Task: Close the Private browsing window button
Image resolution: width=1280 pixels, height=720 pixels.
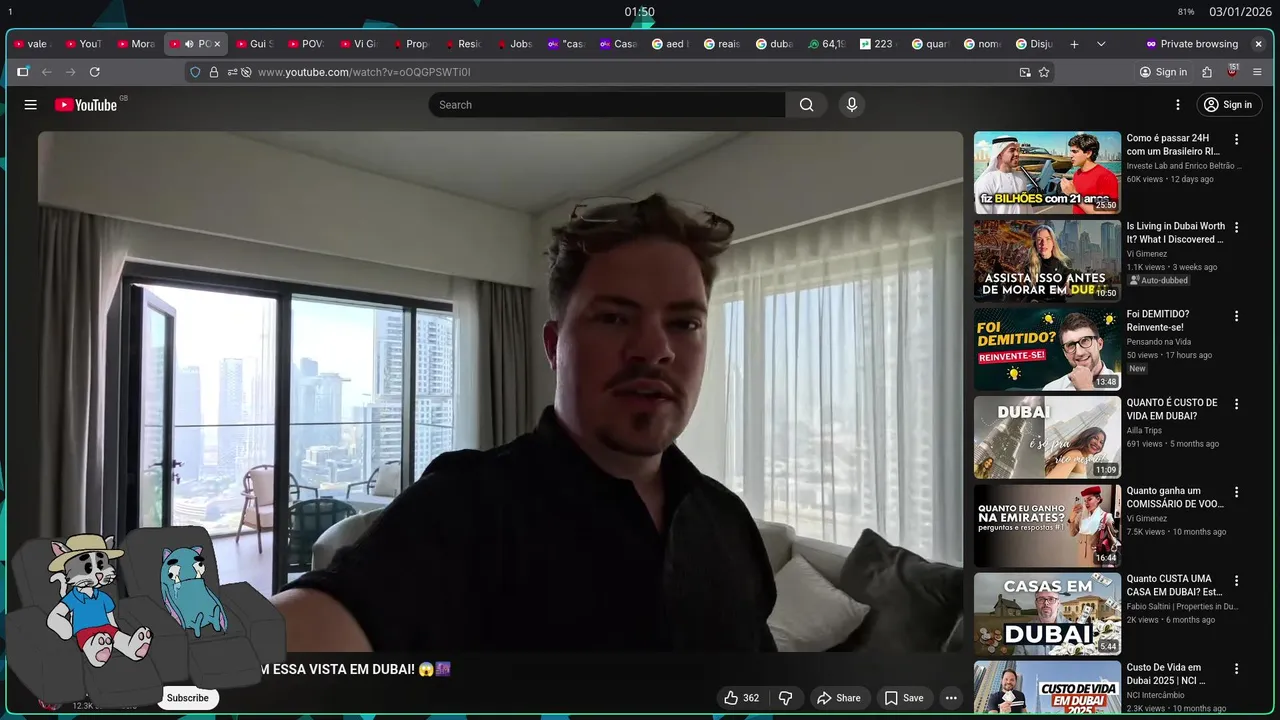Action: tap(1258, 44)
